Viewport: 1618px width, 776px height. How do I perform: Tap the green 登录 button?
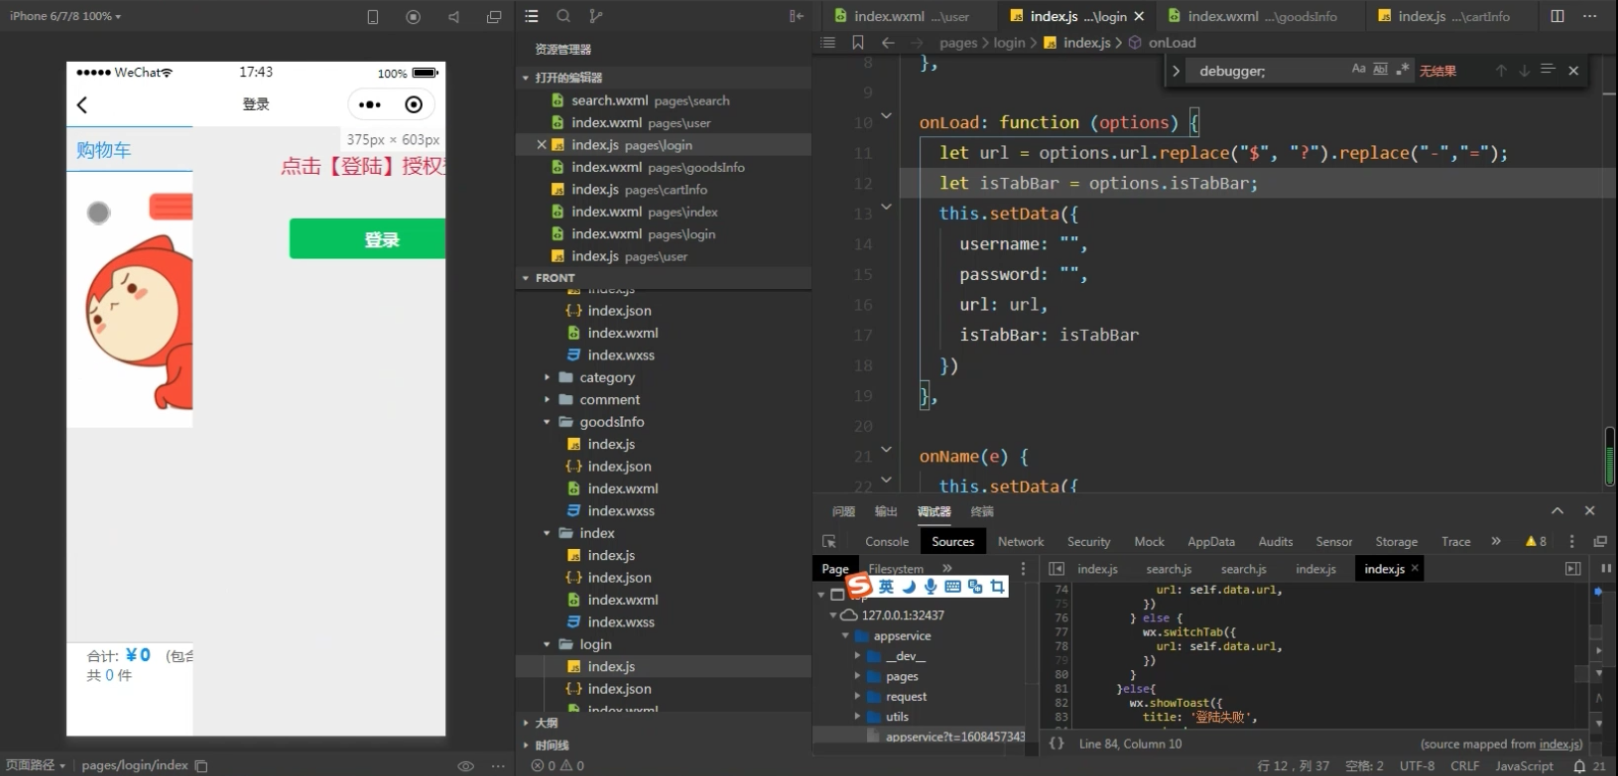point(367,239)
